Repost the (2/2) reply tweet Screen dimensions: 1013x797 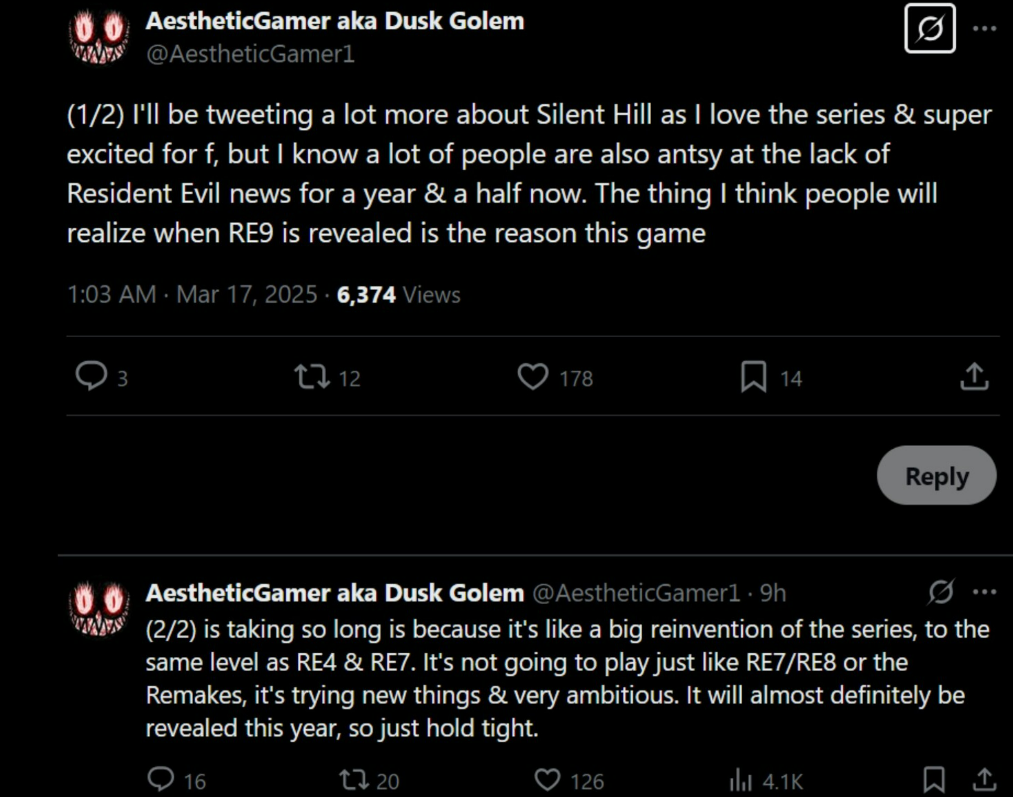[355, 779]
